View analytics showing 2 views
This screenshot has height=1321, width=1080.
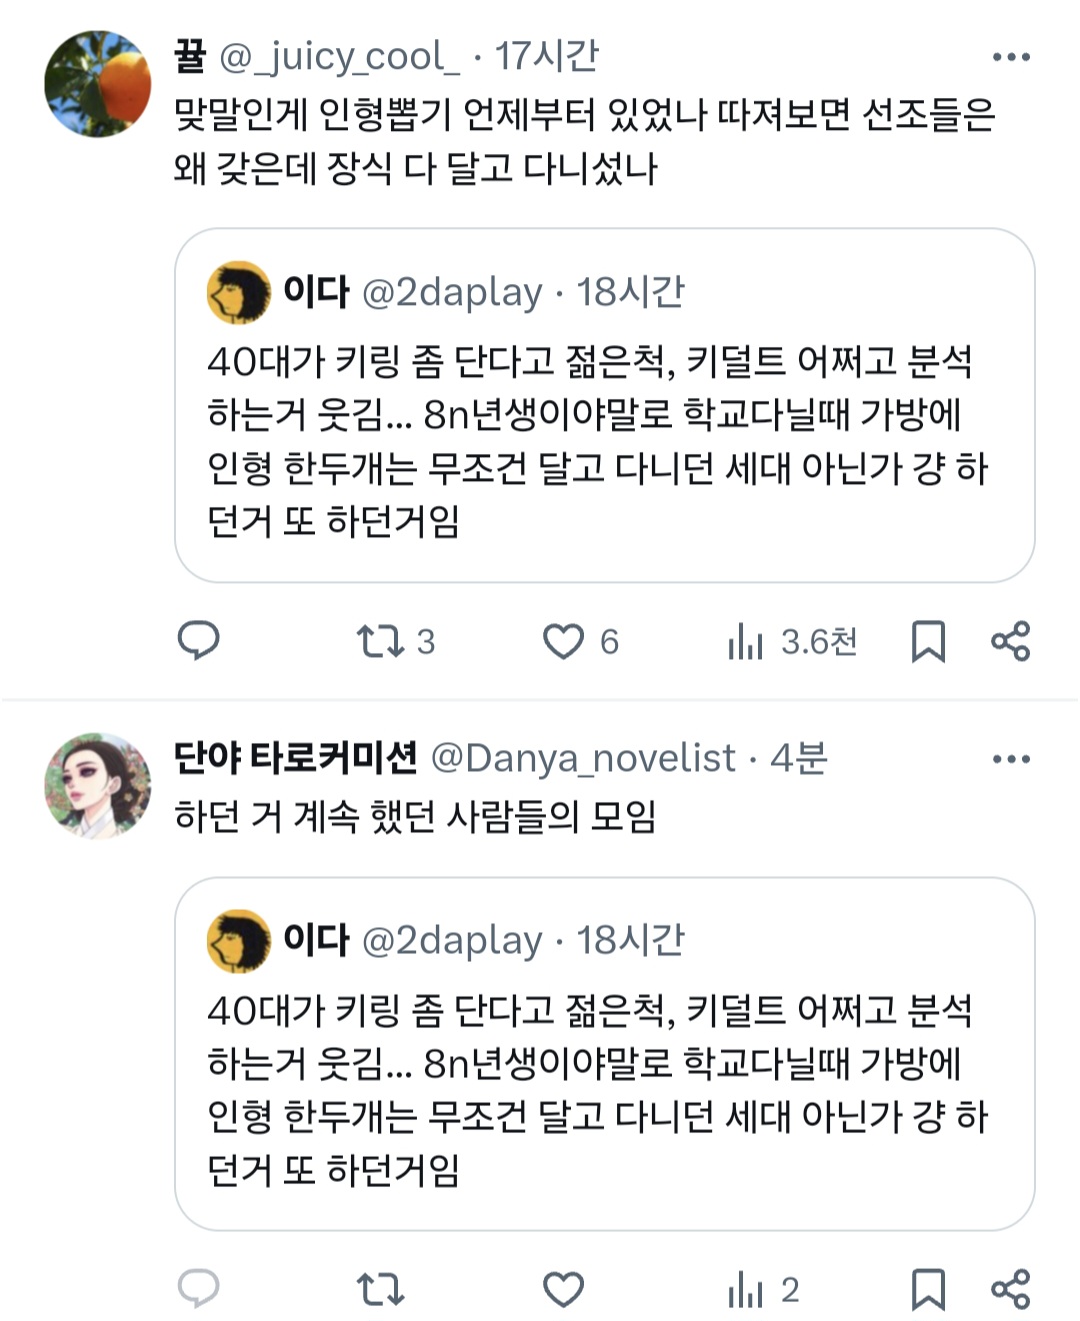pyautogui.click(x=763, y=1289)
